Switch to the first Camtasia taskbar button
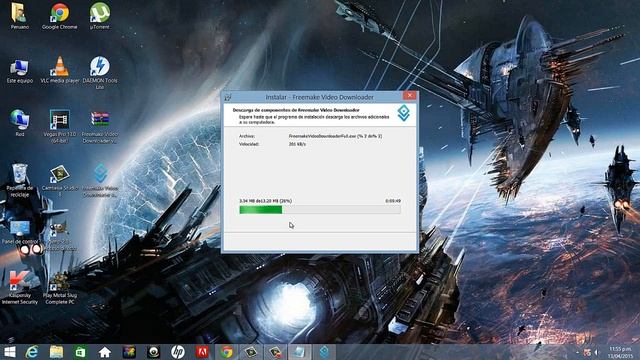640x360 pixels. (251, 352)
